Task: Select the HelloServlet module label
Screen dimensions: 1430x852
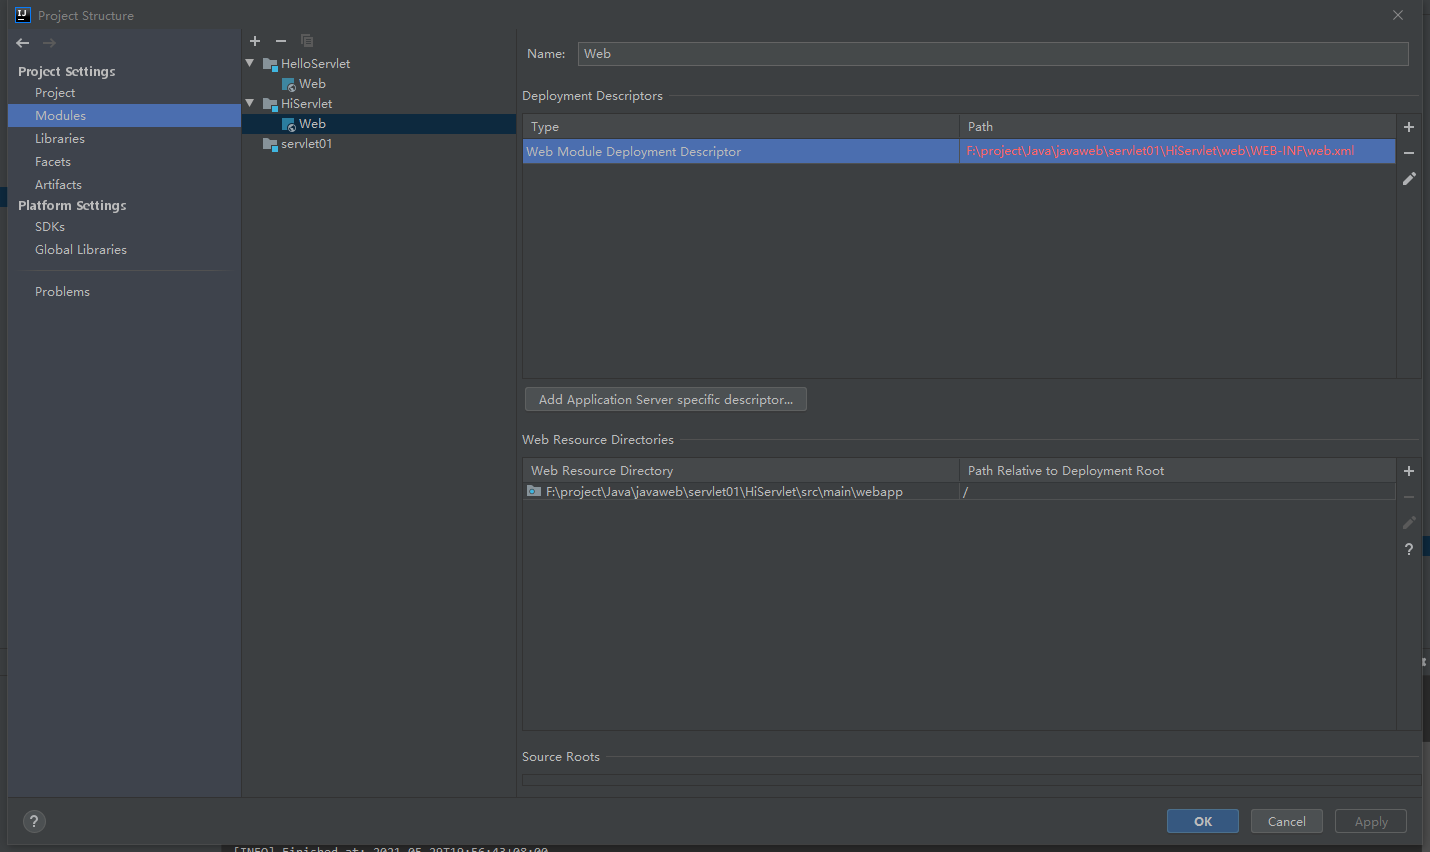Action: click(315, 64)
